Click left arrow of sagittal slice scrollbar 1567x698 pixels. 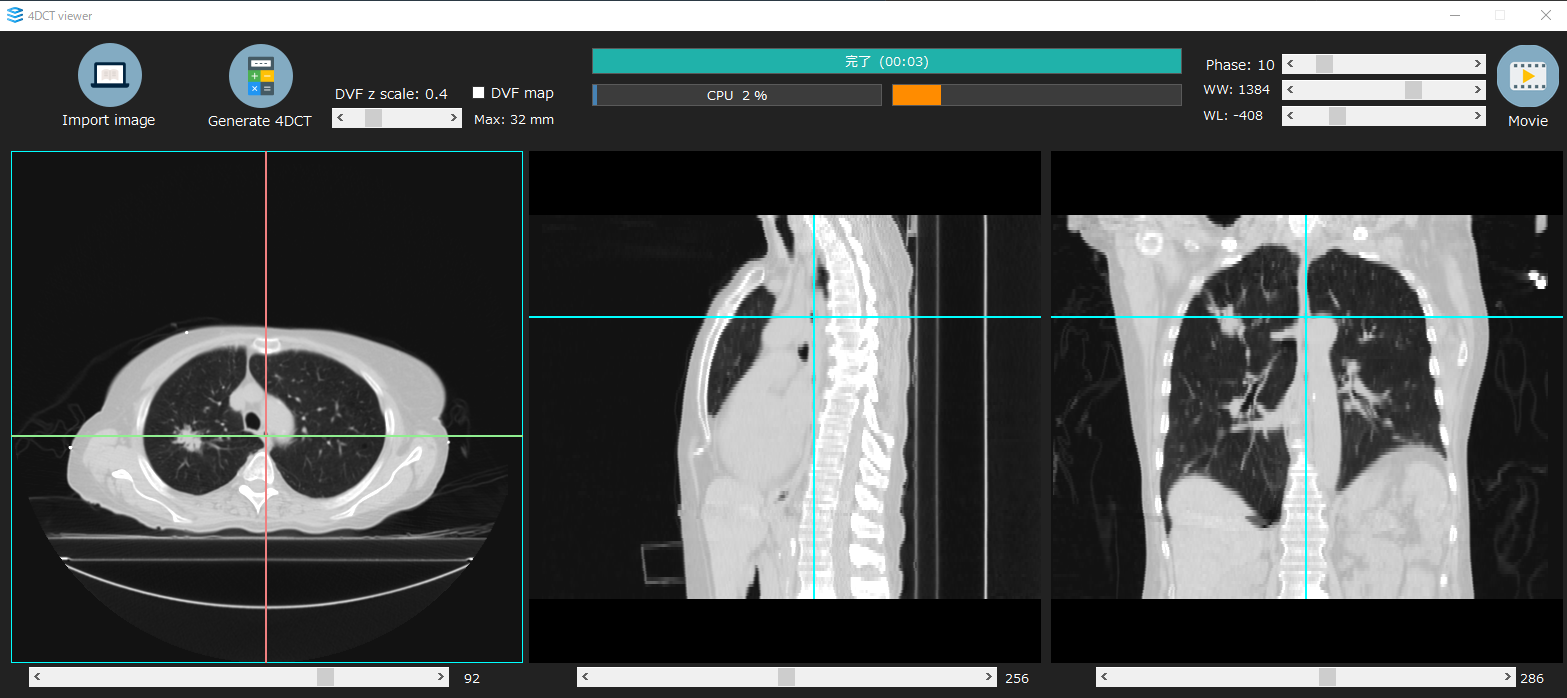pos(585,677)
